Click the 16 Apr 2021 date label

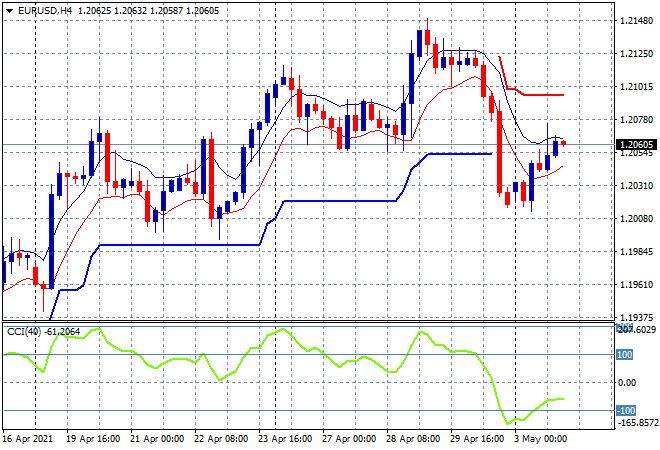[x=28, y=439]
